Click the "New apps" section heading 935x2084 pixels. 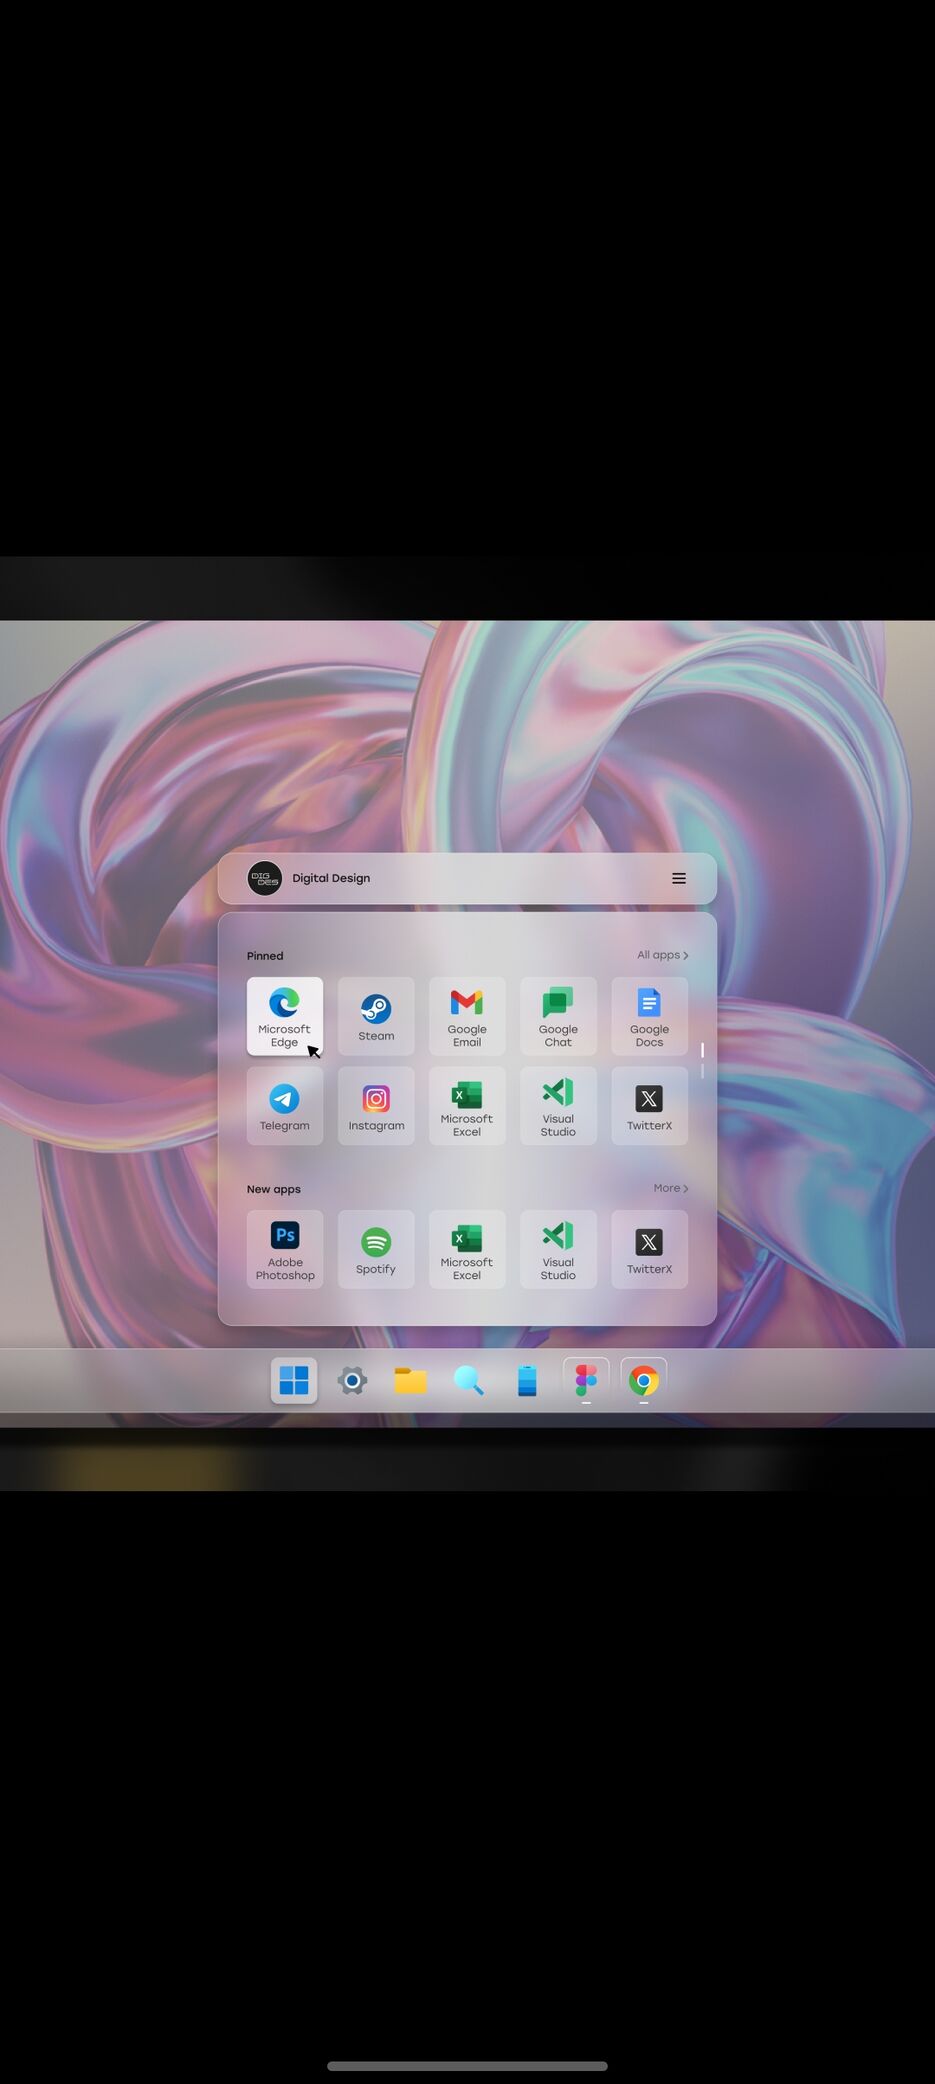[x=274, y=1189]
